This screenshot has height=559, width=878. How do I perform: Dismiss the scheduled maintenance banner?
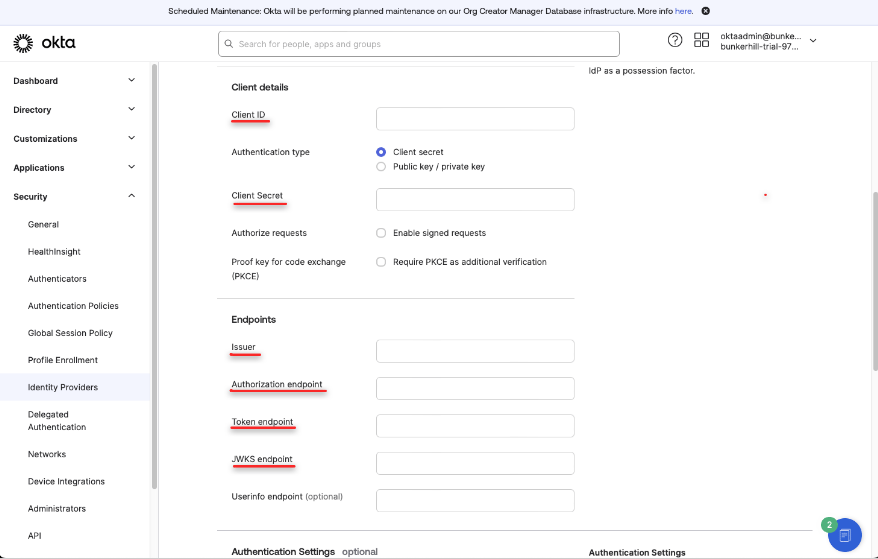[706, 11]
